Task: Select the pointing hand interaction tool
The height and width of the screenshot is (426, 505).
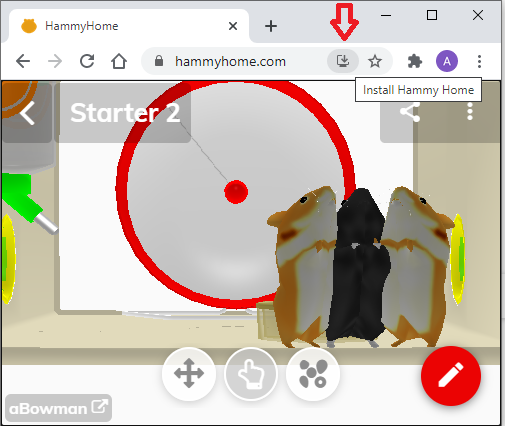Action: pos(251,373)
